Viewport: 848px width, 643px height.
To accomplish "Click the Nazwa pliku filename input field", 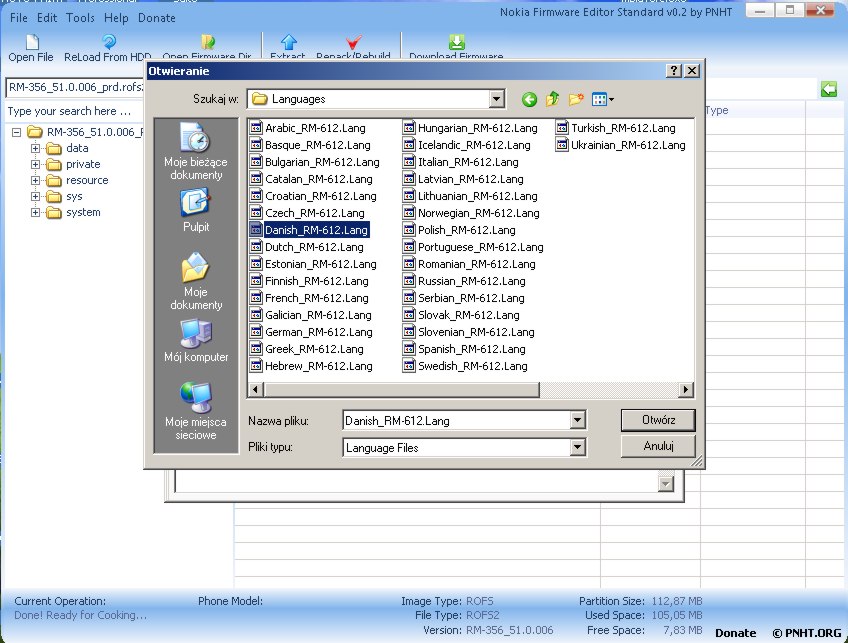I will (x=456, y=420).
